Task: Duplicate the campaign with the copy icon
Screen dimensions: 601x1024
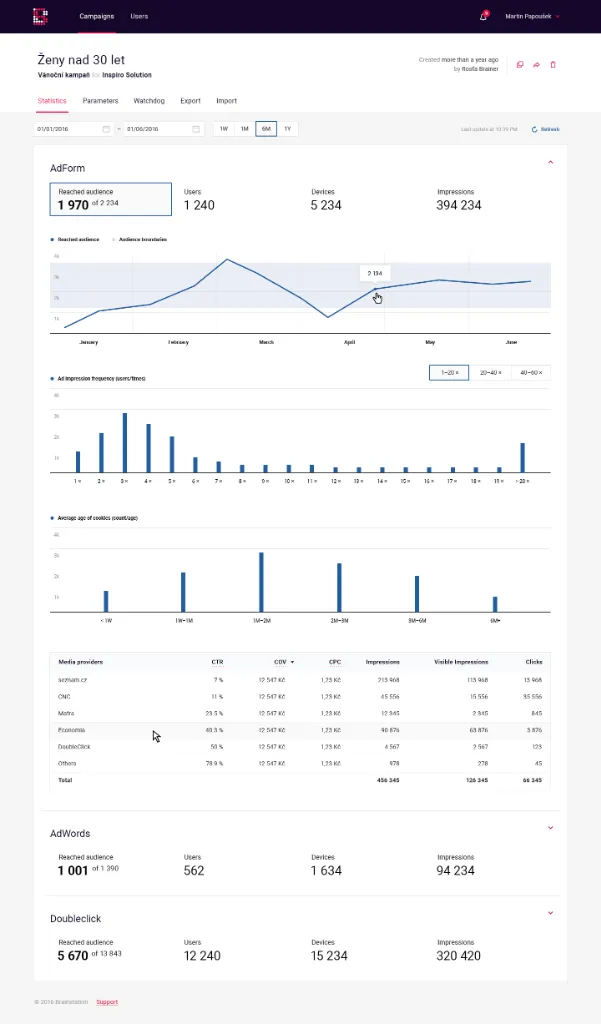Action: 520,65
